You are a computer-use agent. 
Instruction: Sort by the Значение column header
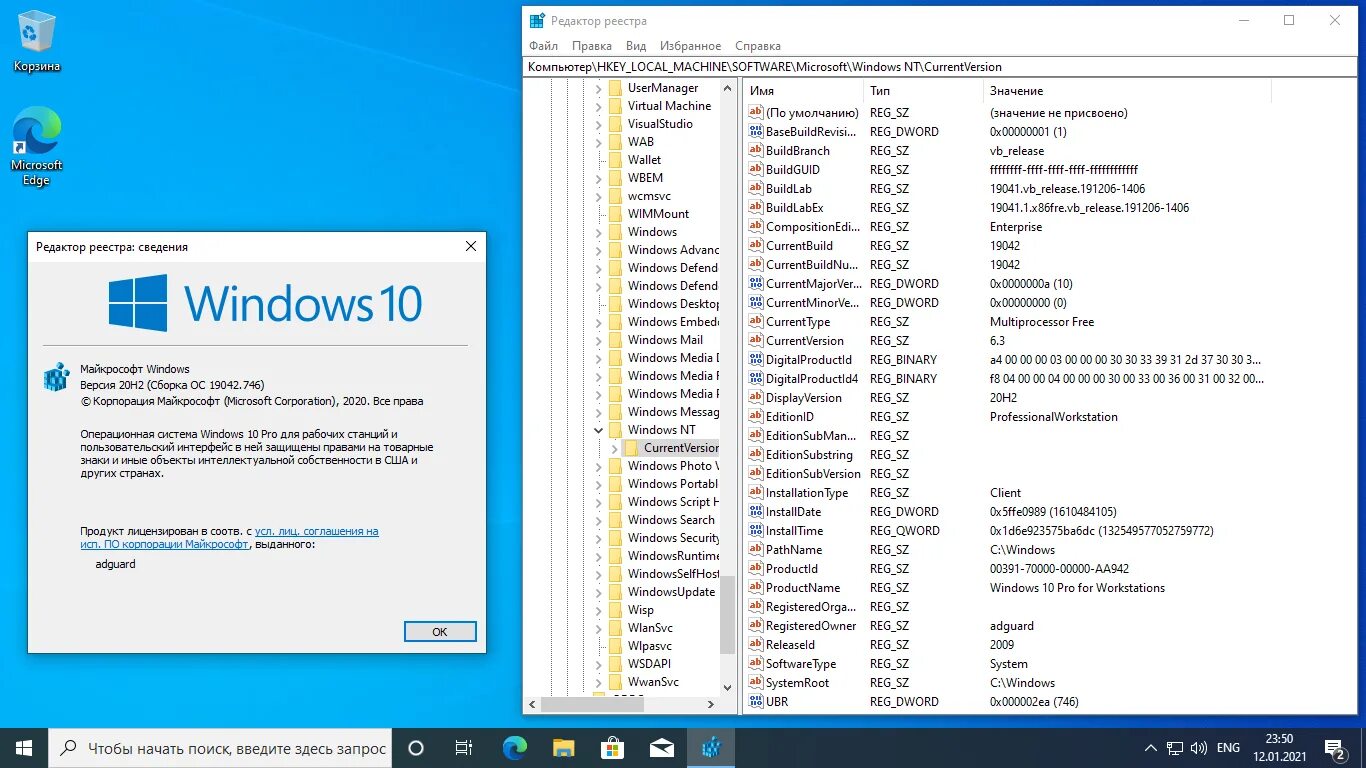[1127, 91]
